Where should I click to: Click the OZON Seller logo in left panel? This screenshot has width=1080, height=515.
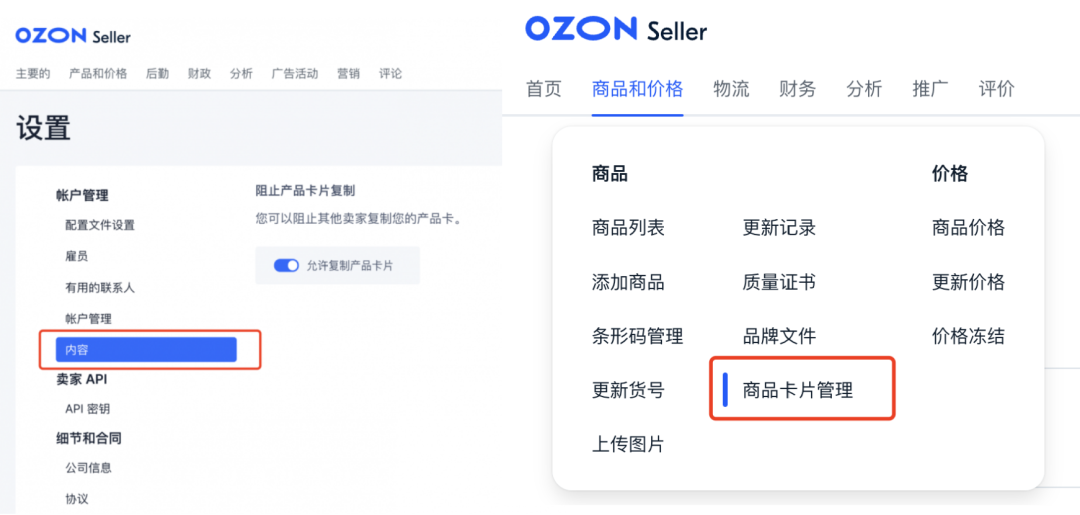click(x=73, y=36)
